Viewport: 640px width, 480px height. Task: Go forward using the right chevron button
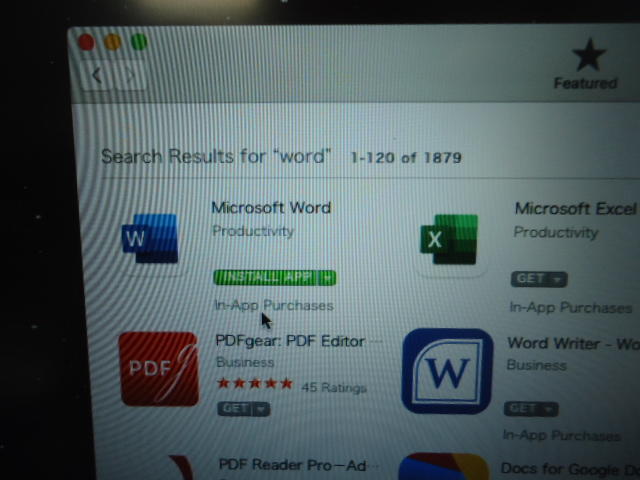[131, 76]
